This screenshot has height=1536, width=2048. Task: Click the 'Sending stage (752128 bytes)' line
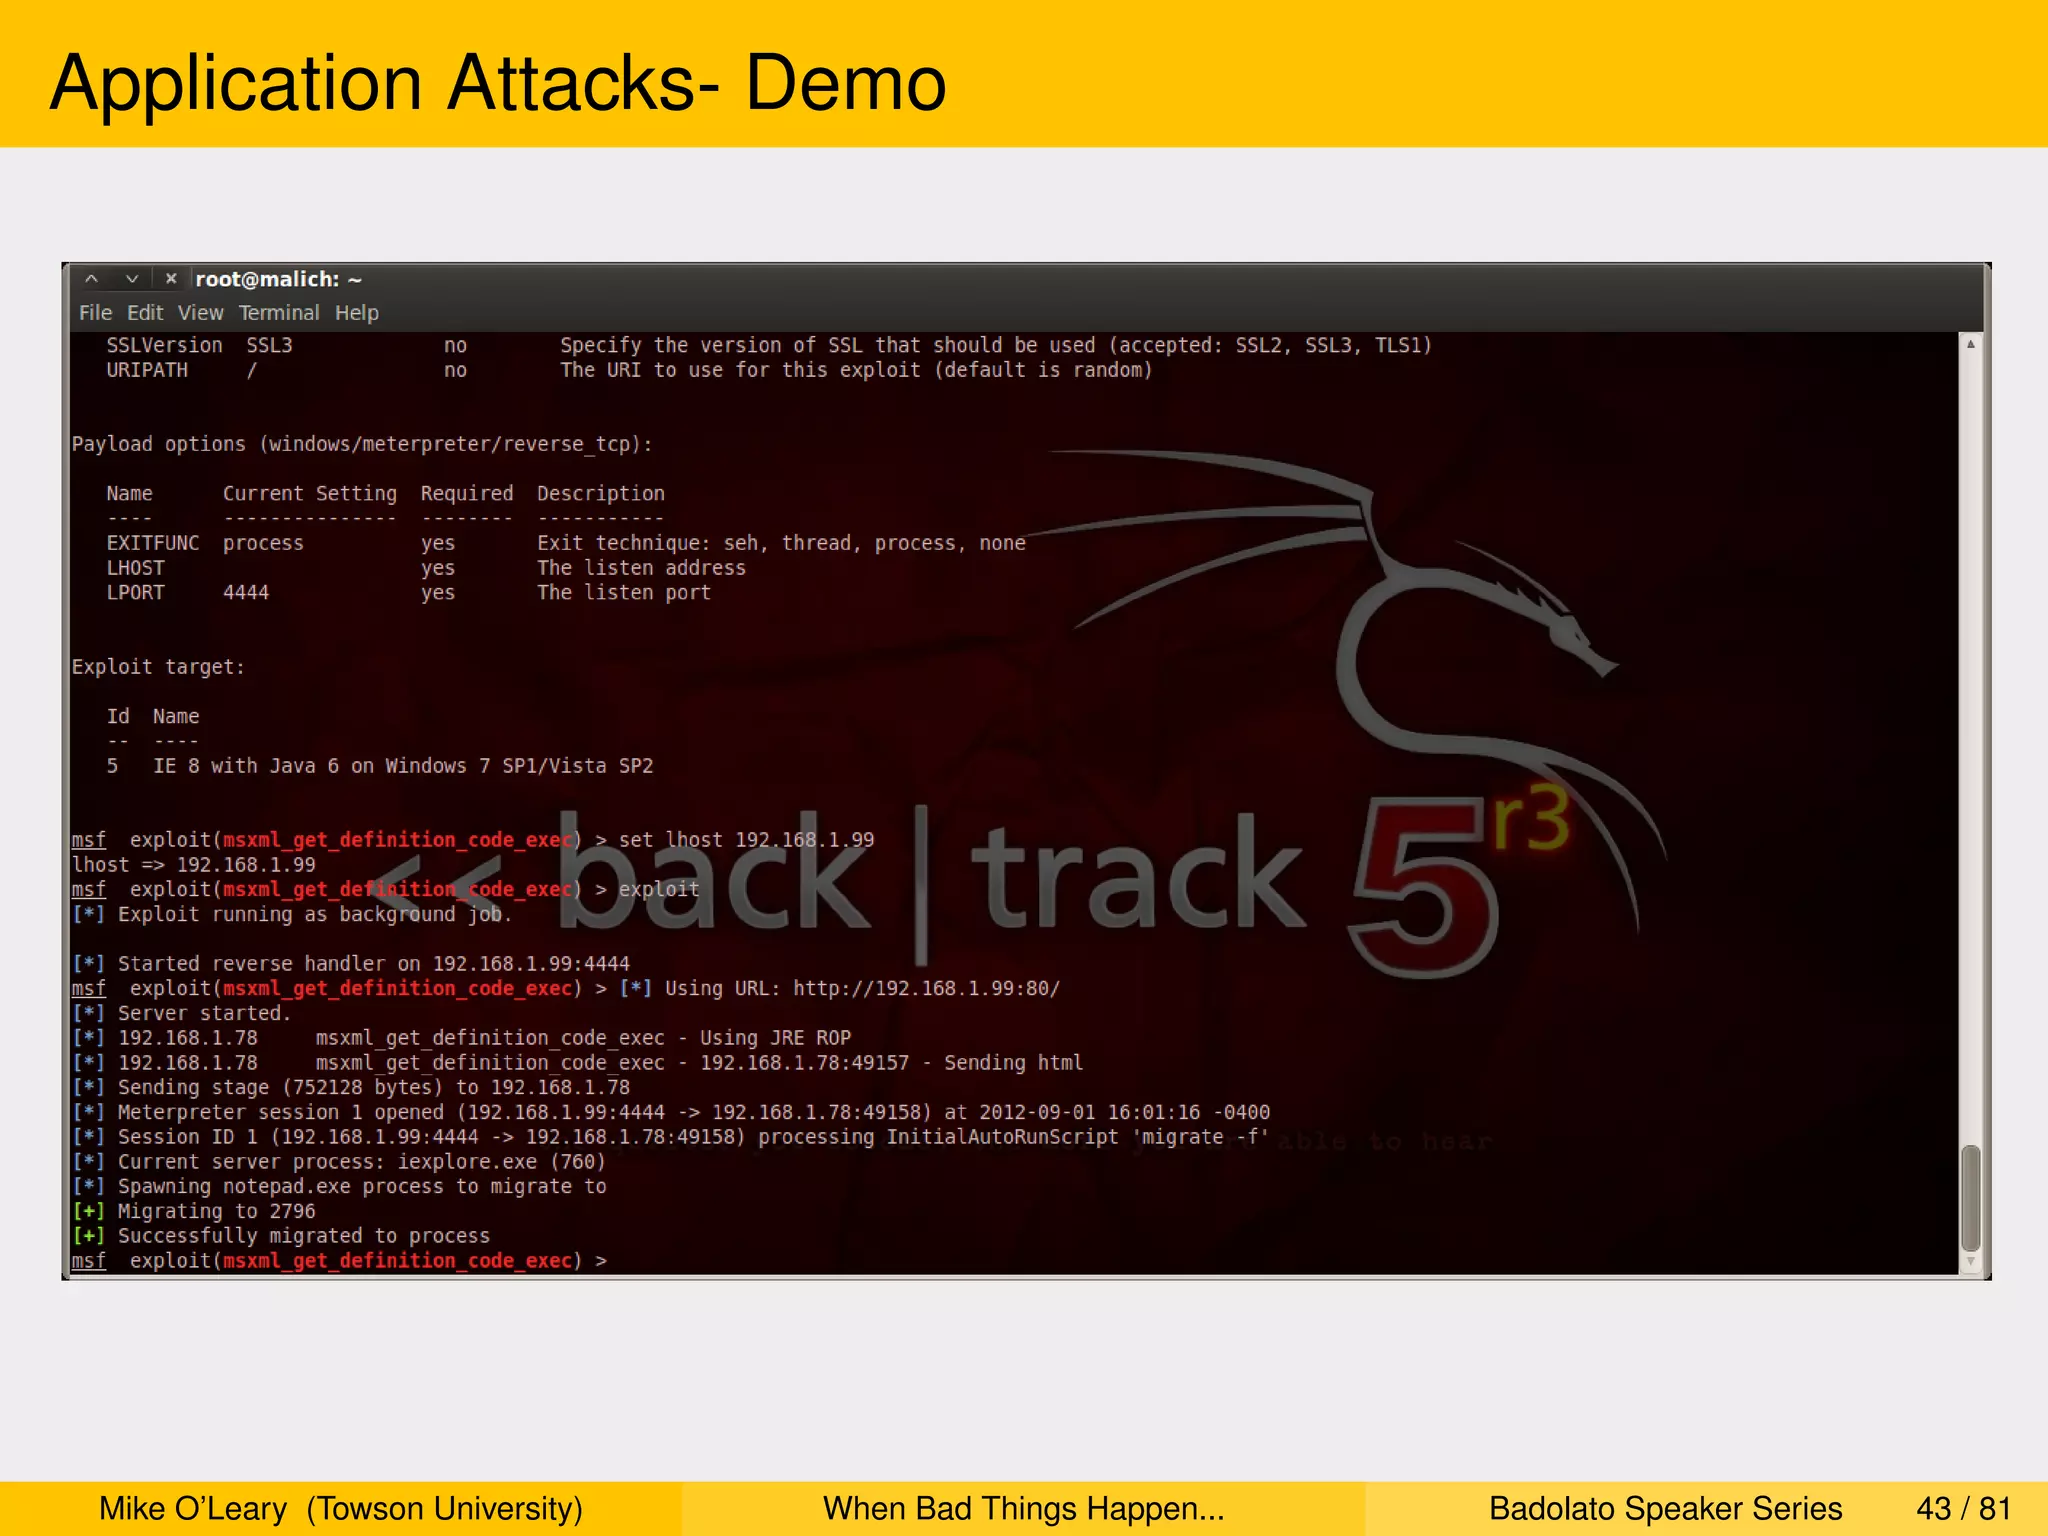point(351,1087)
